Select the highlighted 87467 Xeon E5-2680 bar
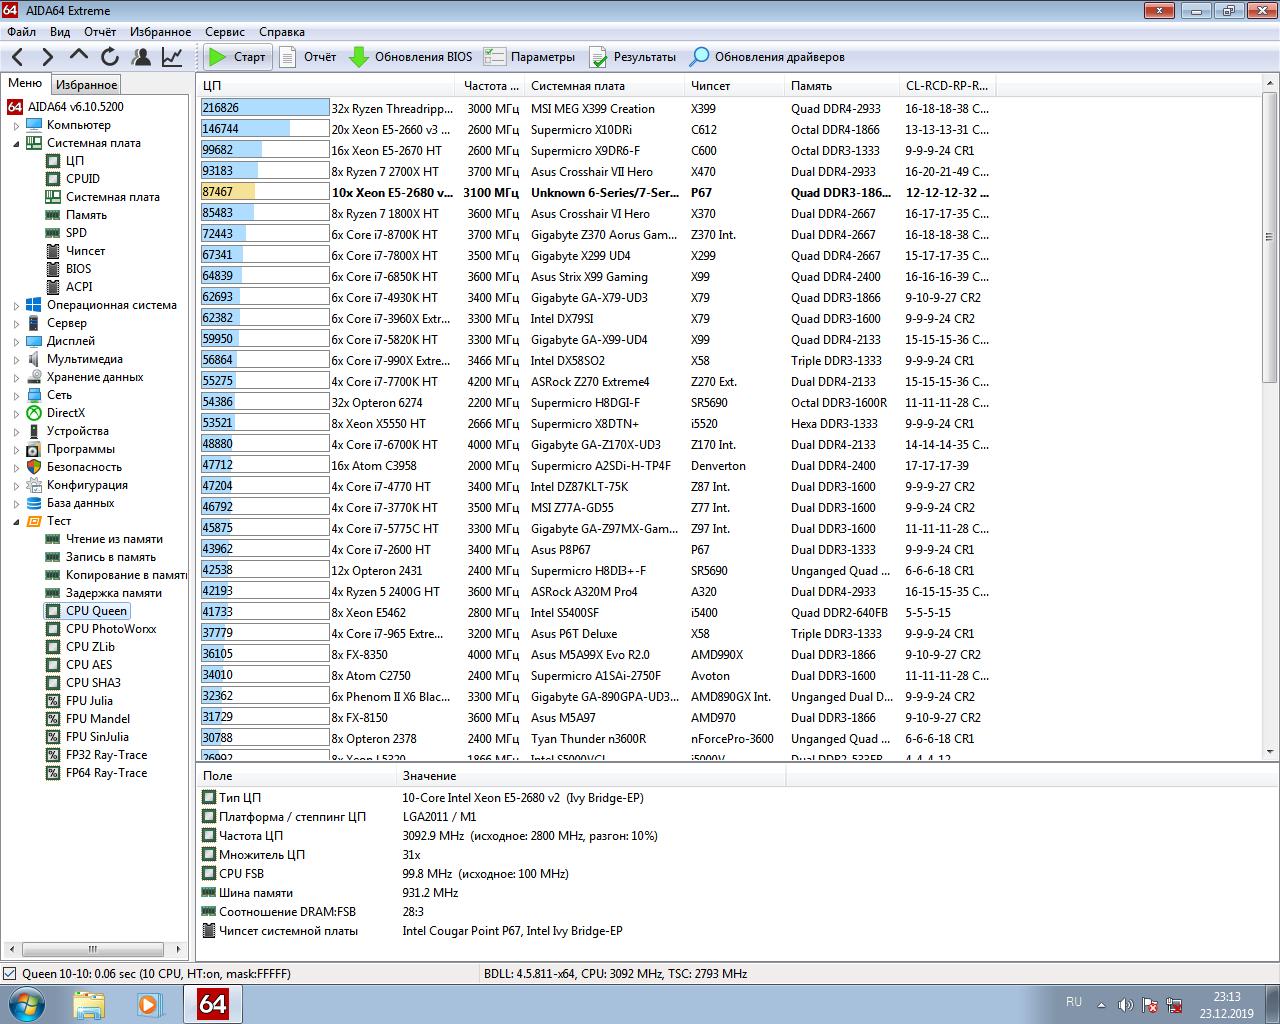1280x1024 pixels. tap(265, 192)
